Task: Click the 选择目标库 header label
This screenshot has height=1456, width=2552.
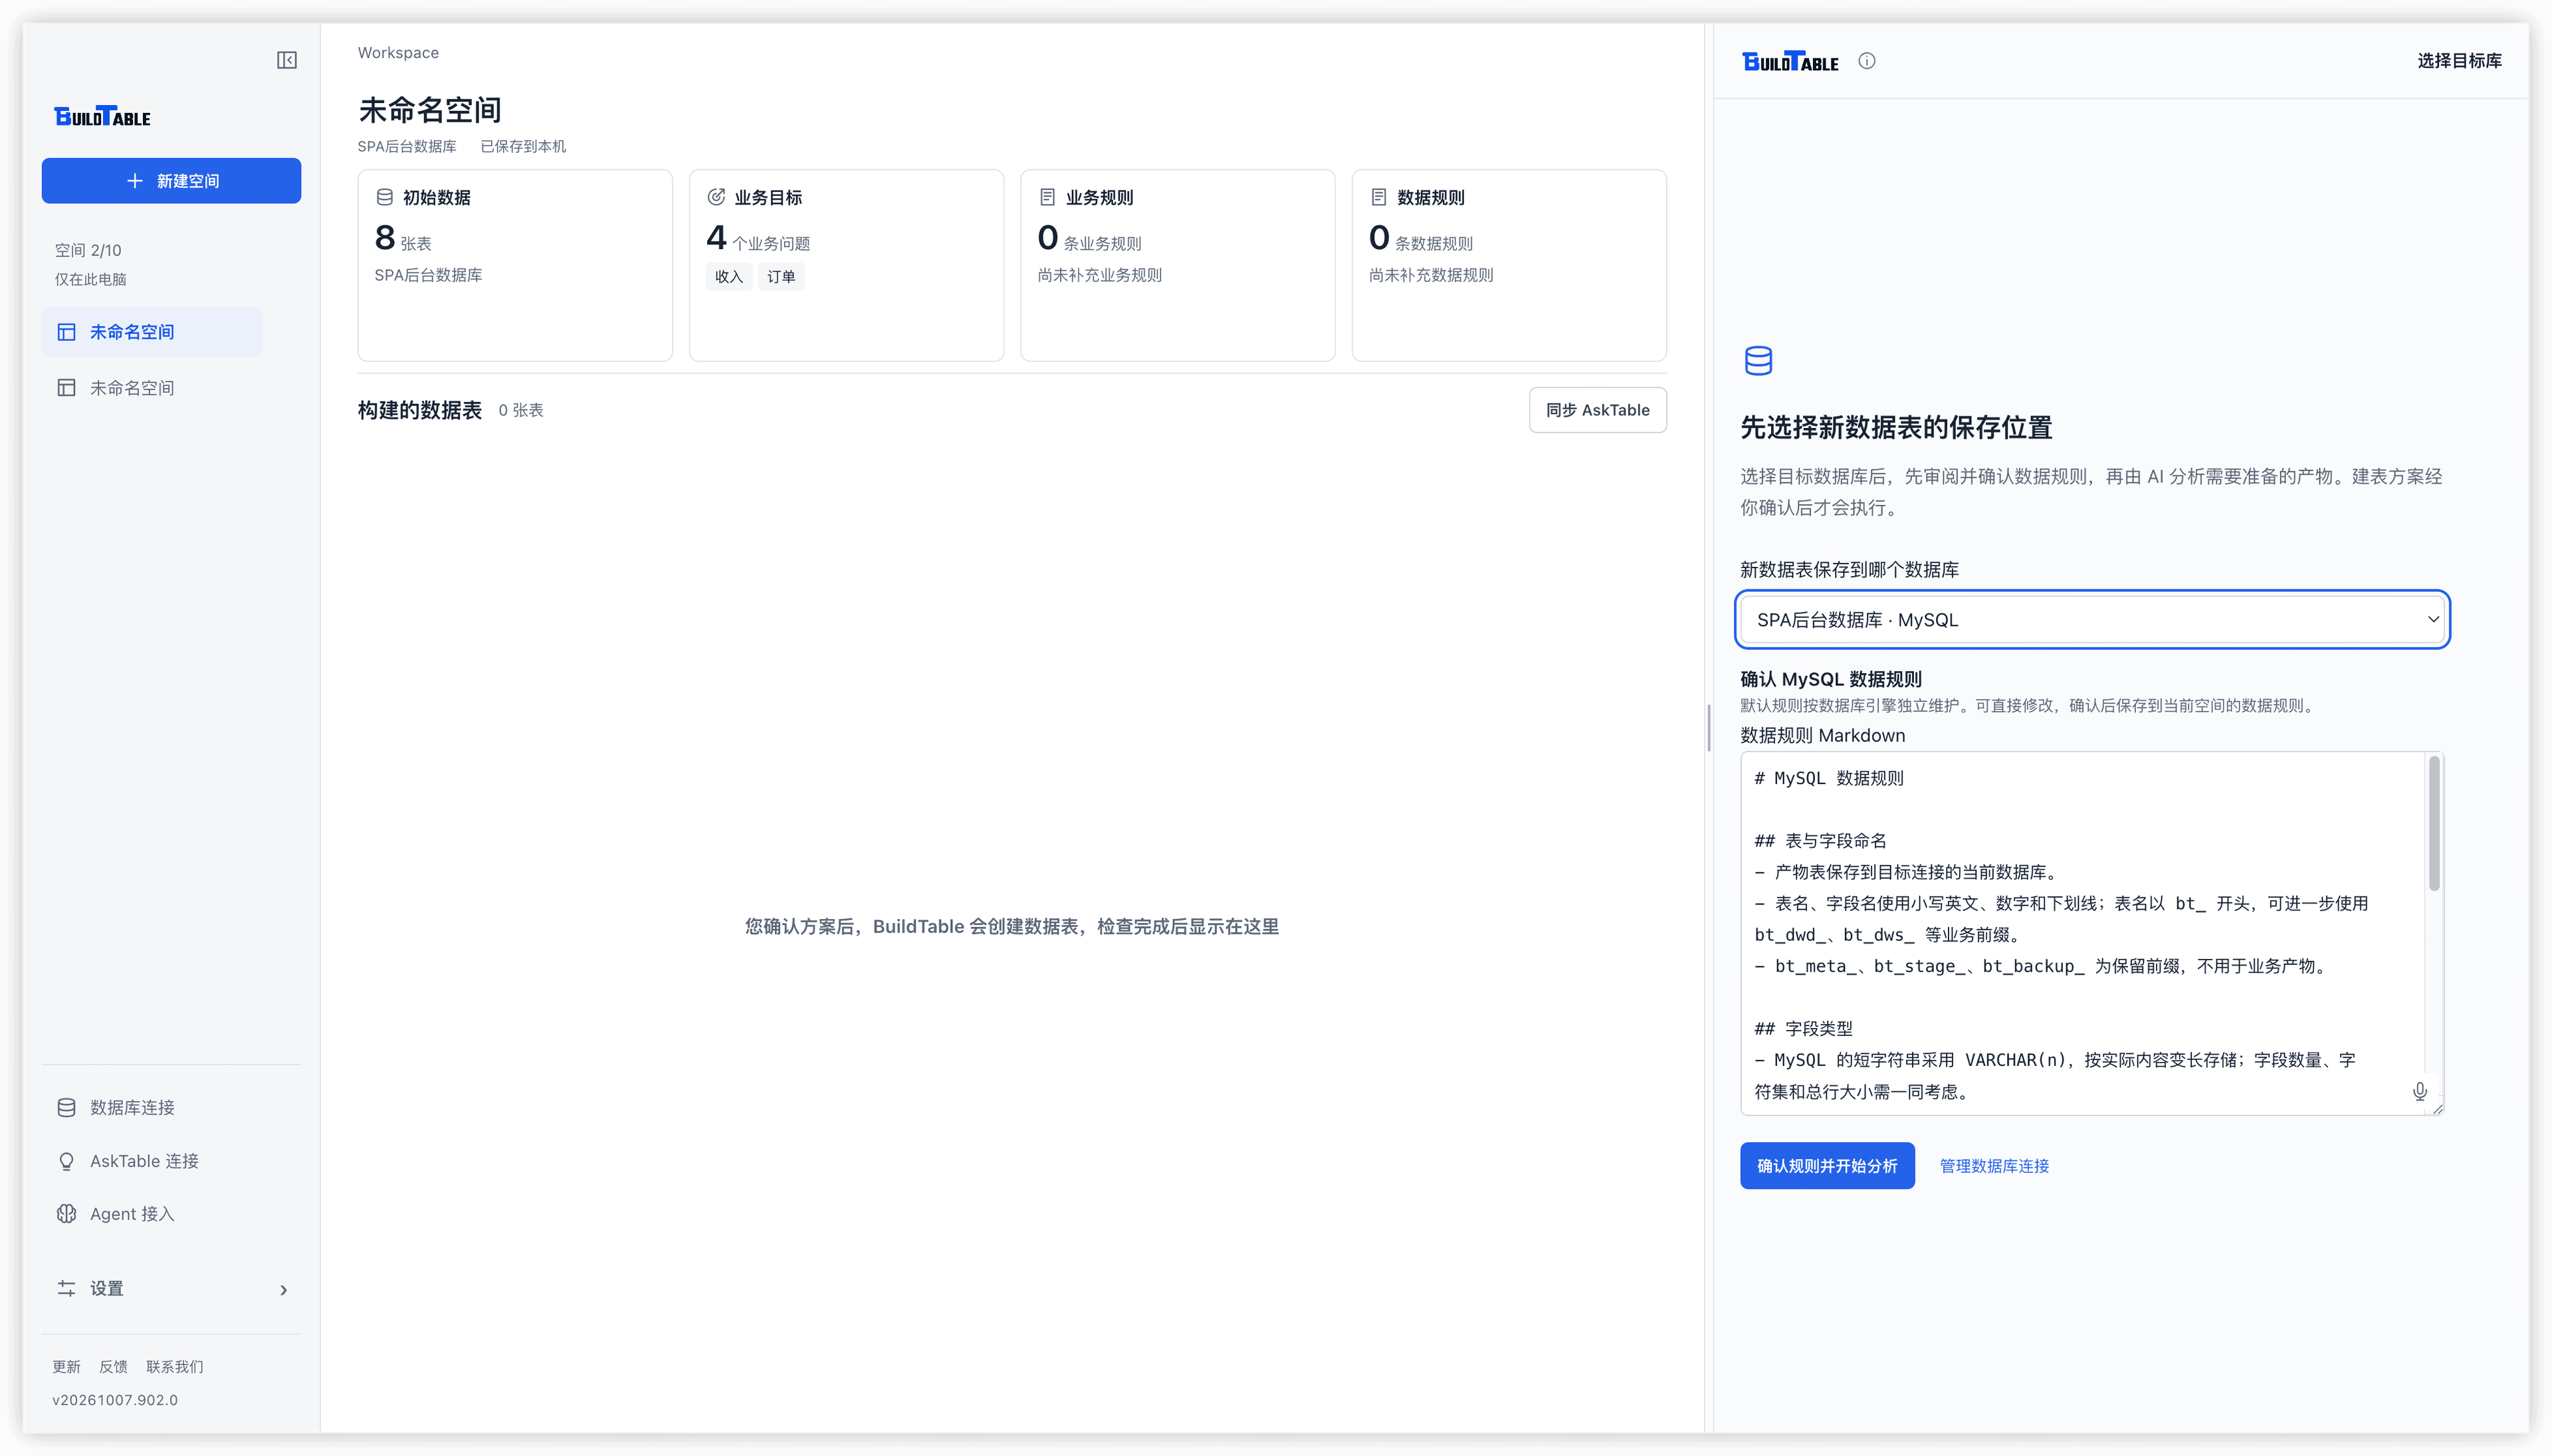Action: click(2459, 61)
